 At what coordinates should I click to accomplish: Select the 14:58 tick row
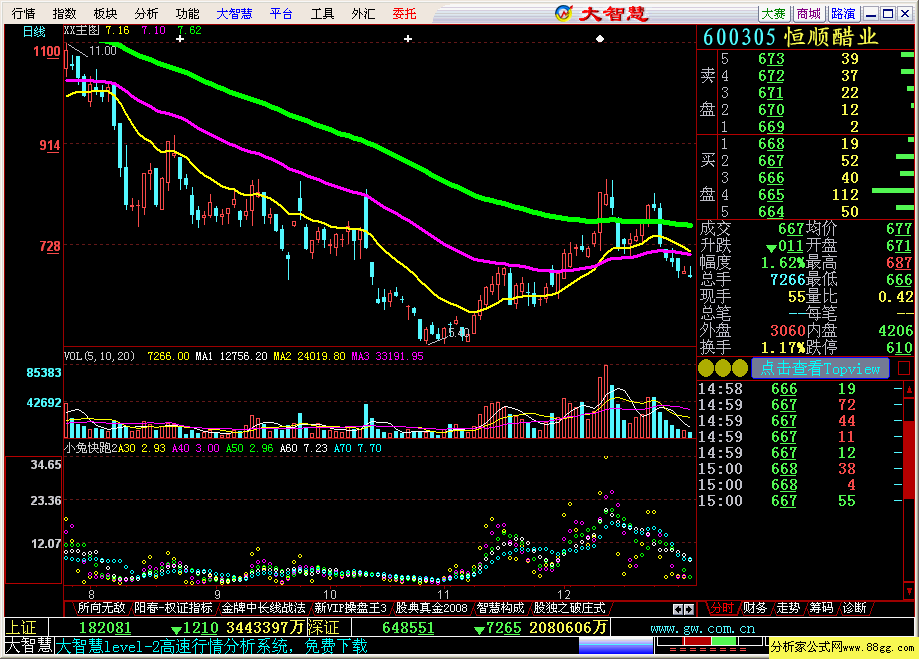pos(800,389)
